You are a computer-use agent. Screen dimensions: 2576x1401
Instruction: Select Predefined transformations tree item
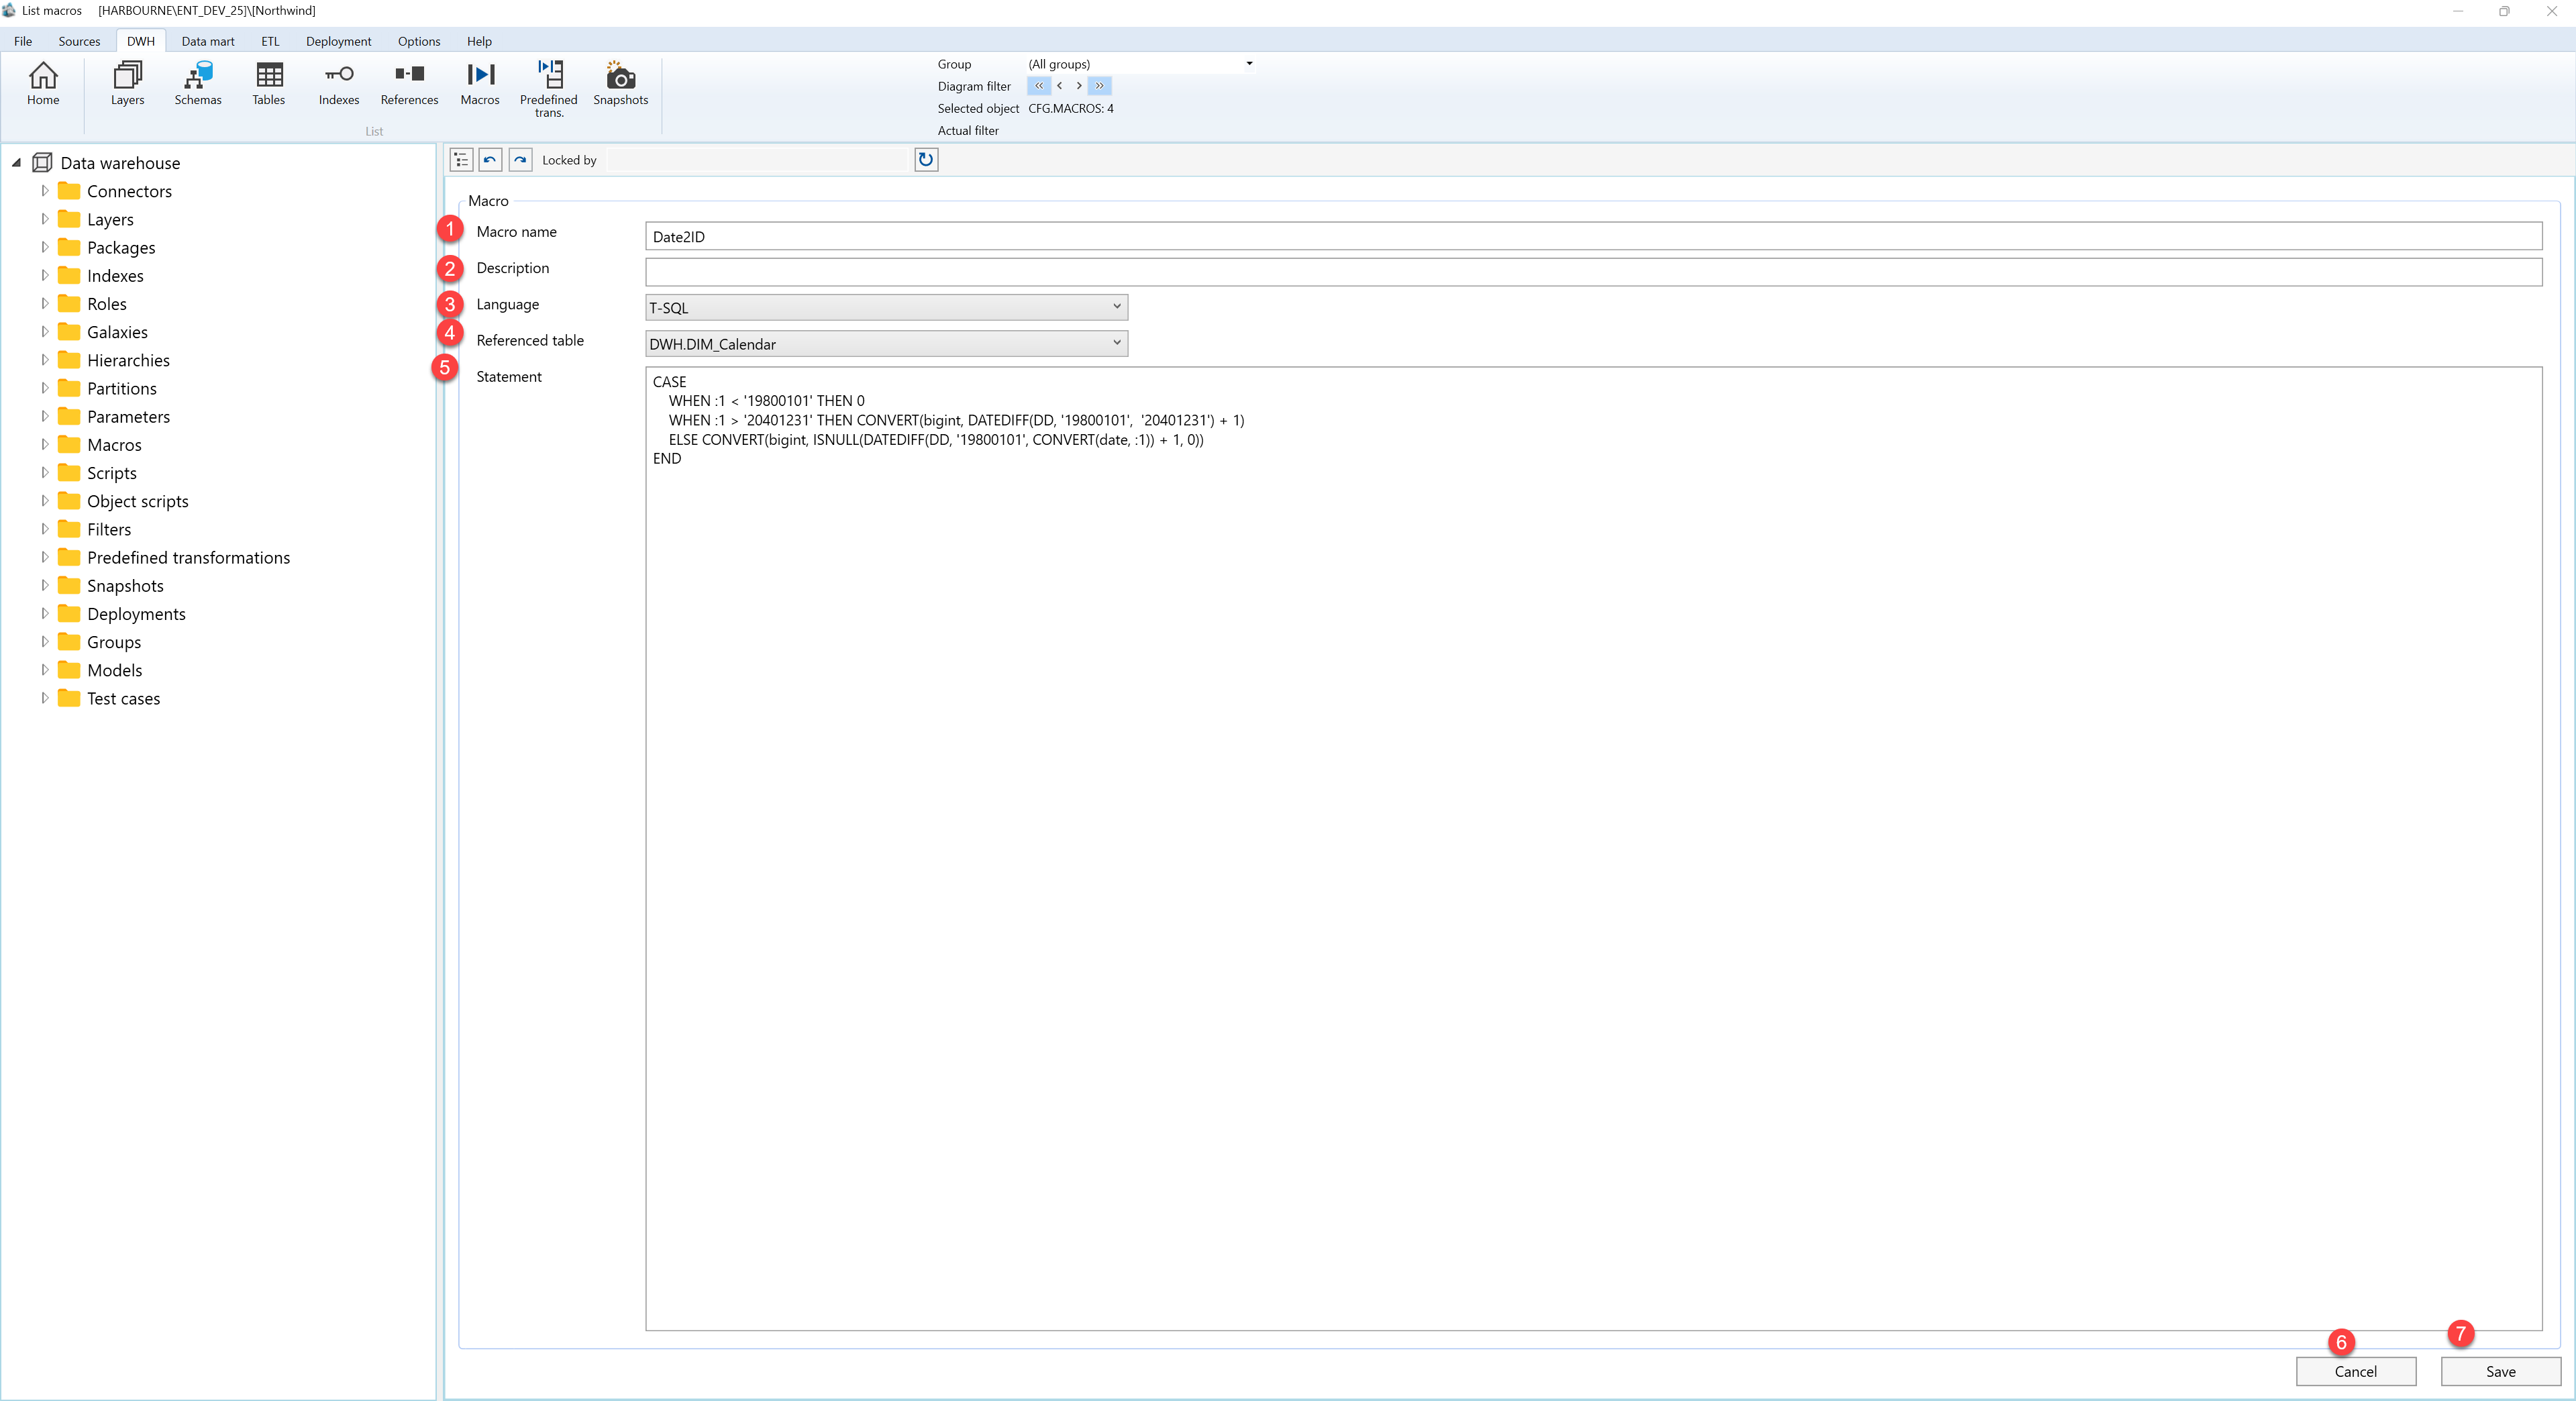click(x=188, y=557)
